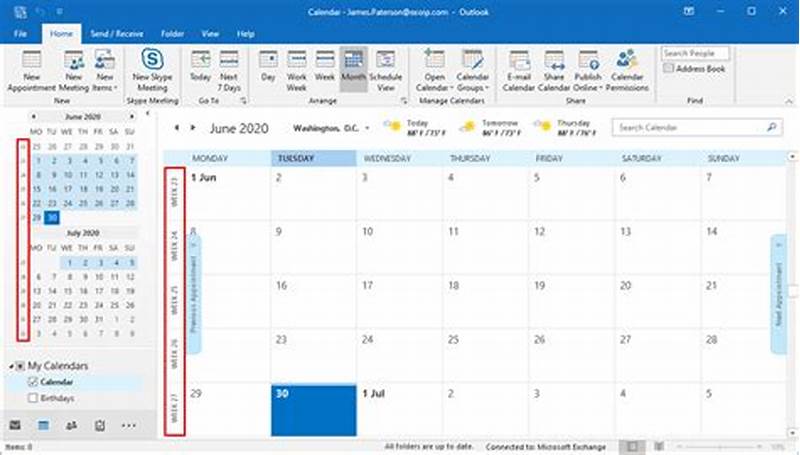
Task: Switch to Week view
Action: [324, 66]
